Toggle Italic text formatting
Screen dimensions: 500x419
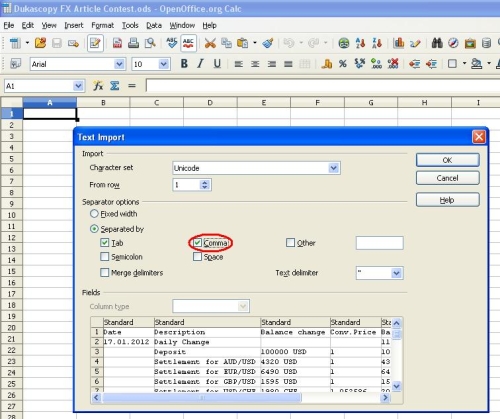click(200, 64)
